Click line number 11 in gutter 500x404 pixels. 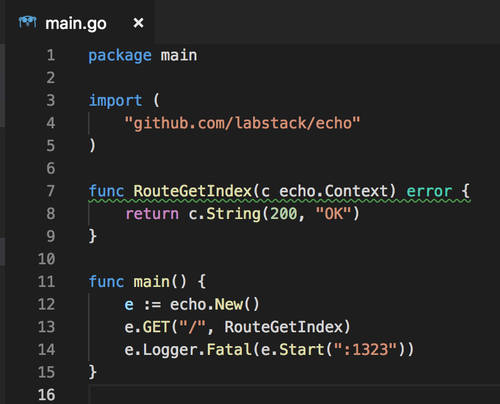[46, 282]
